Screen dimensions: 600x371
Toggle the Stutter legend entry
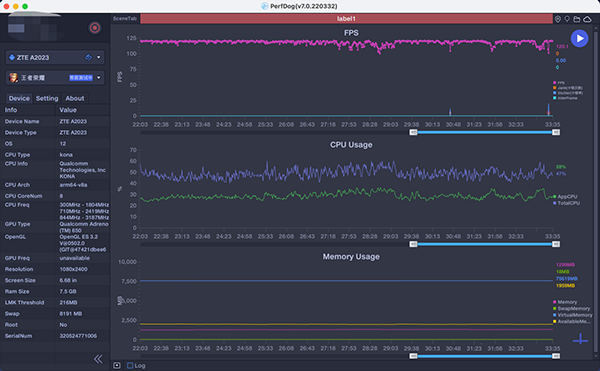coord(568,93)
